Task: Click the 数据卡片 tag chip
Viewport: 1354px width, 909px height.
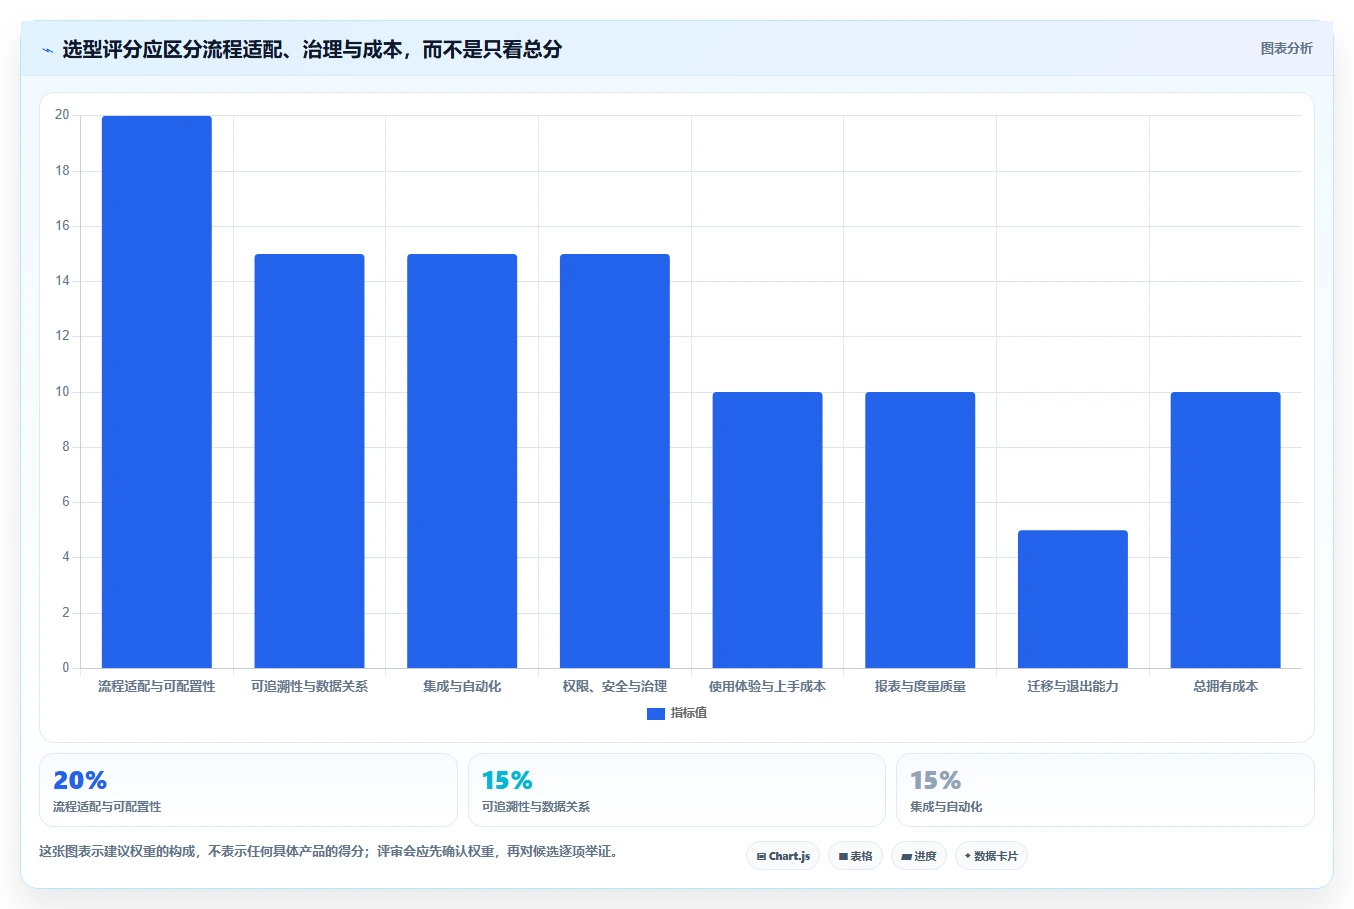Action: click(990, 856)
